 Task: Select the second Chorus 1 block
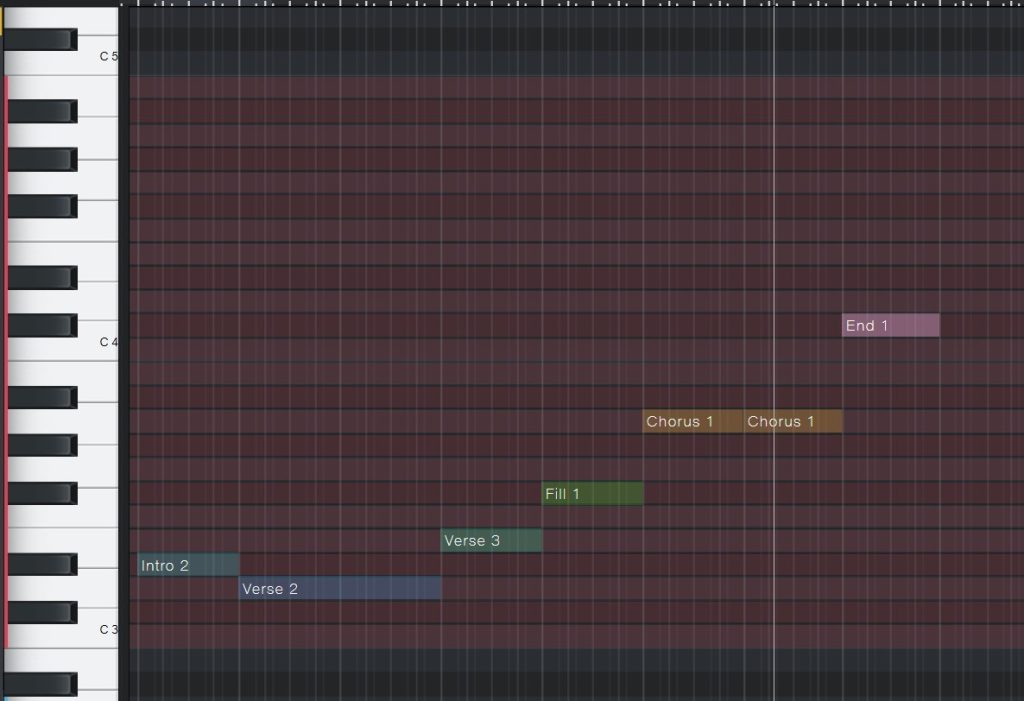coord(793,422)
